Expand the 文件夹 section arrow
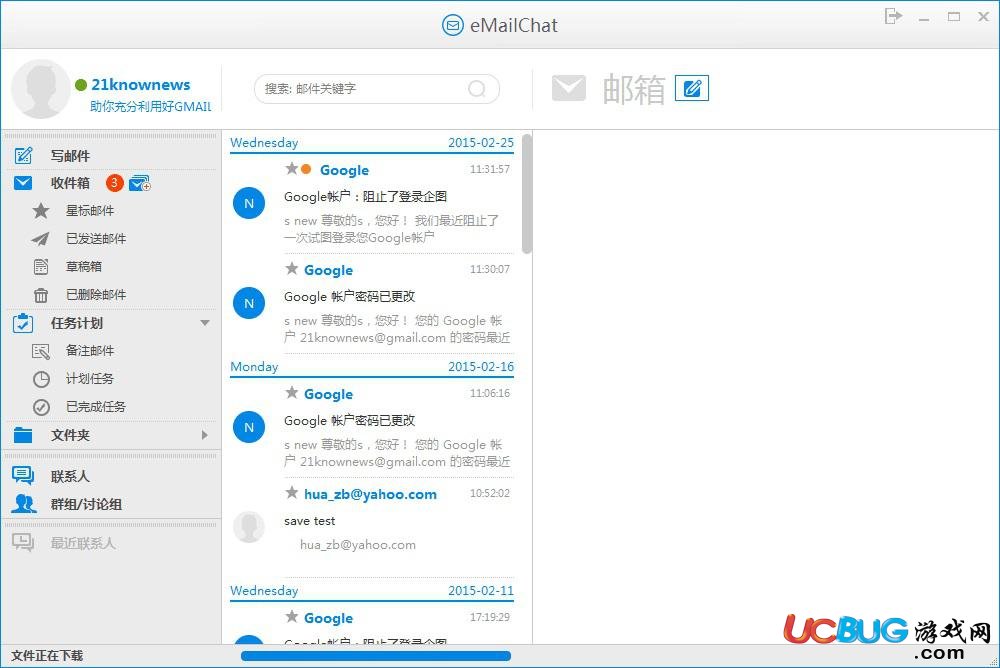Image resolution: width=1000 pixels, height=668 pixels. tap(205, 435)
